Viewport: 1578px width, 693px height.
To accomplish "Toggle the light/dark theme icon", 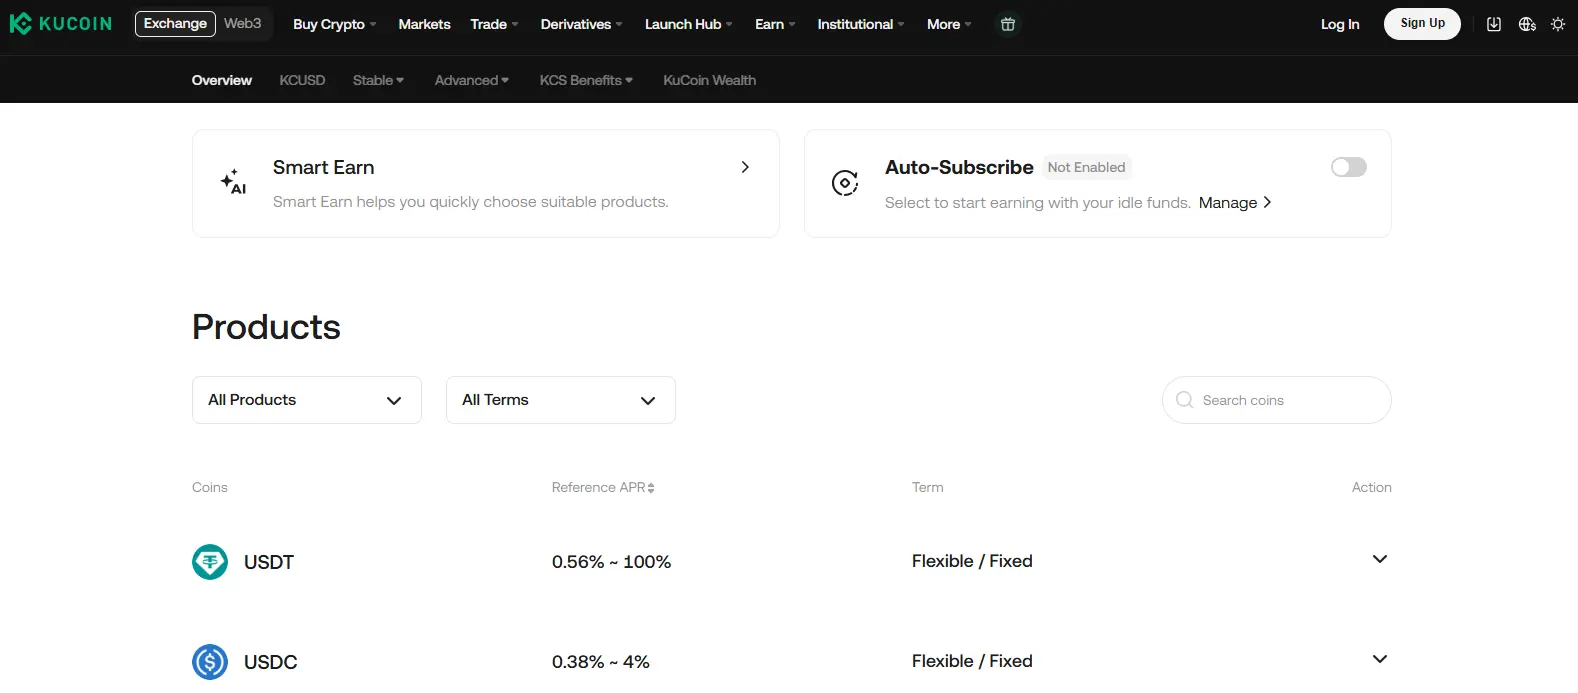I will (1558, 24).
